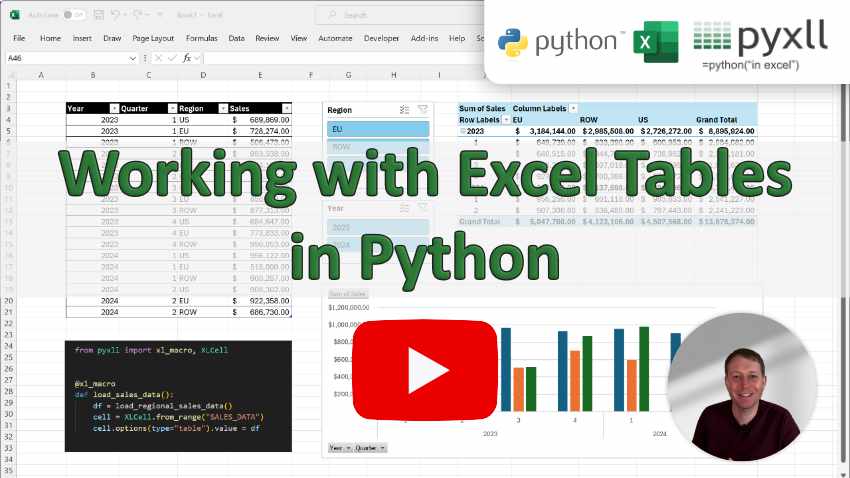Expand the Name Box dropdown arrow

click(x=133, y=58)
